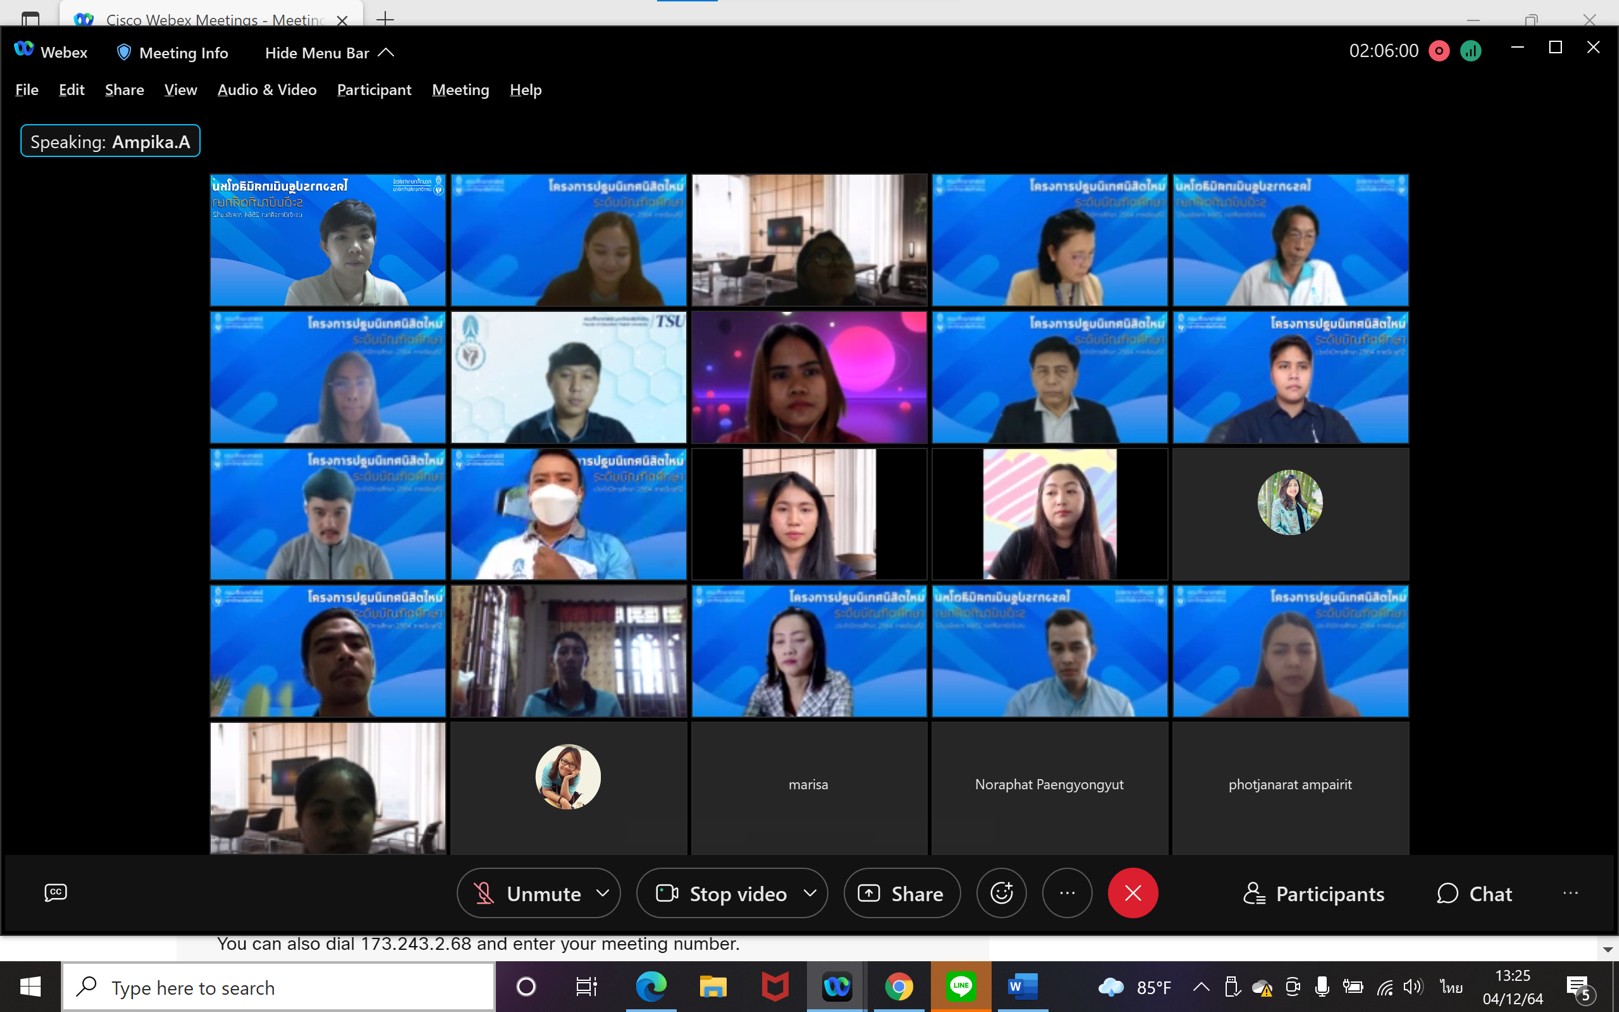Open more options three-dot button beside reactions
1619x1012 pixels.
(x=1067, y=893)
